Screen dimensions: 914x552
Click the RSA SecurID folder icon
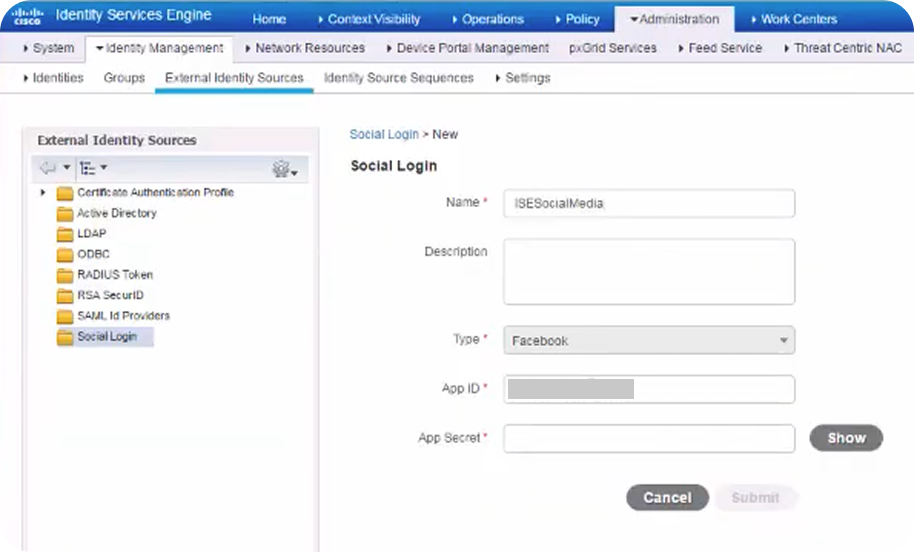[65, 296]
